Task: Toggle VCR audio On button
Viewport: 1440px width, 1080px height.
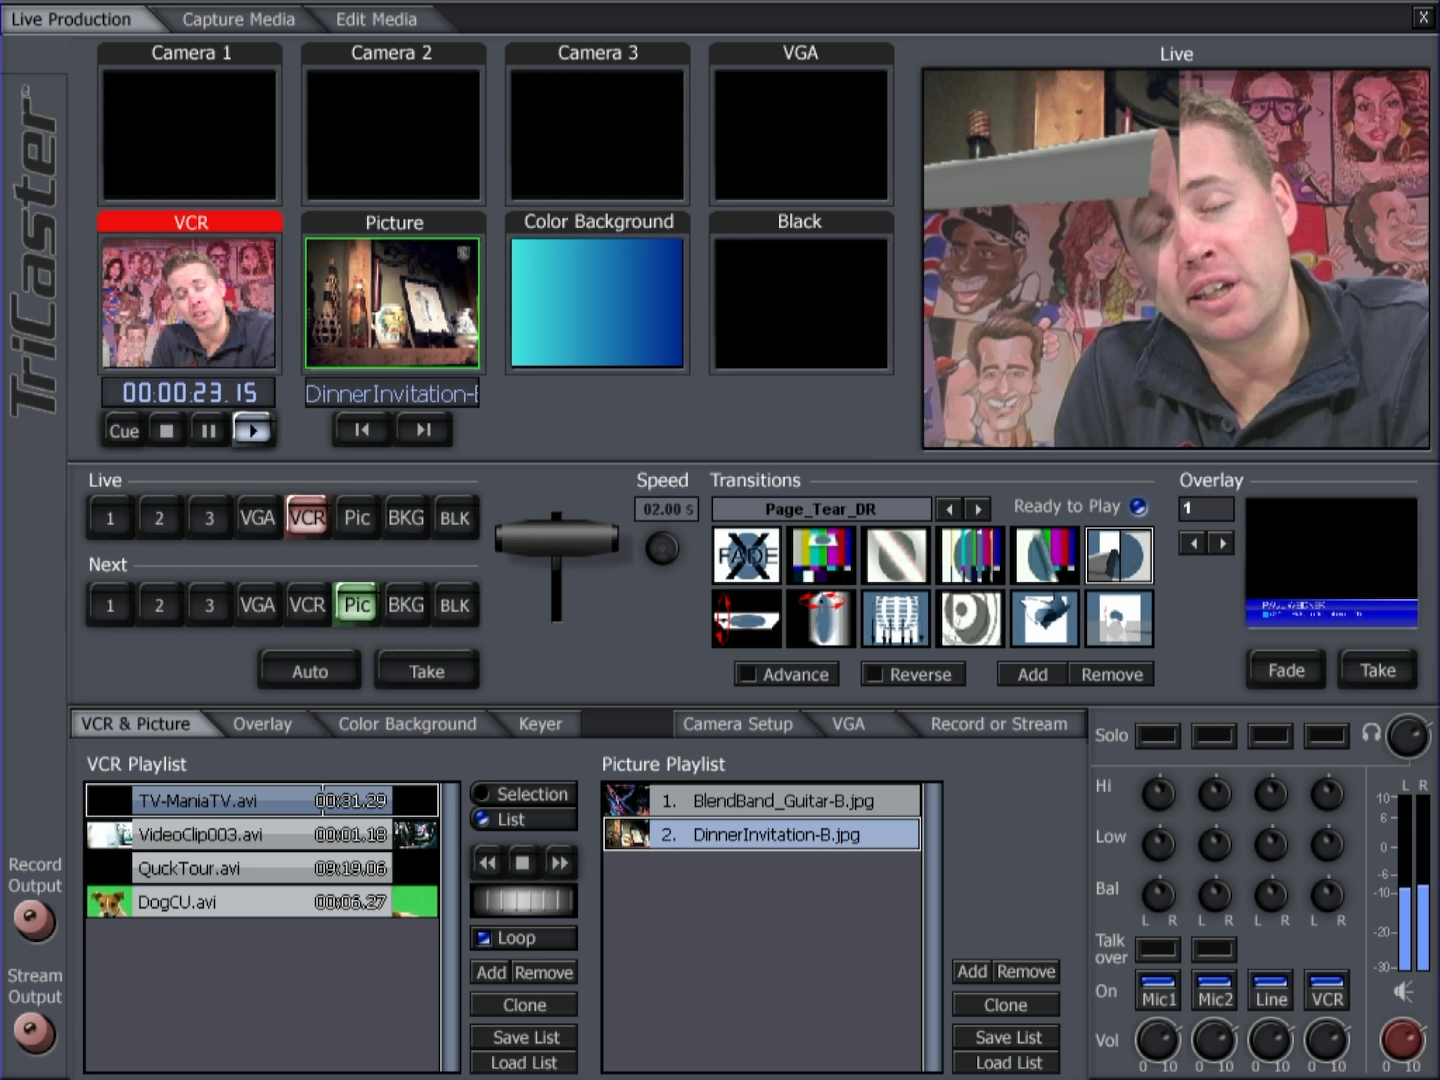Action: [x=1326, y=990]
